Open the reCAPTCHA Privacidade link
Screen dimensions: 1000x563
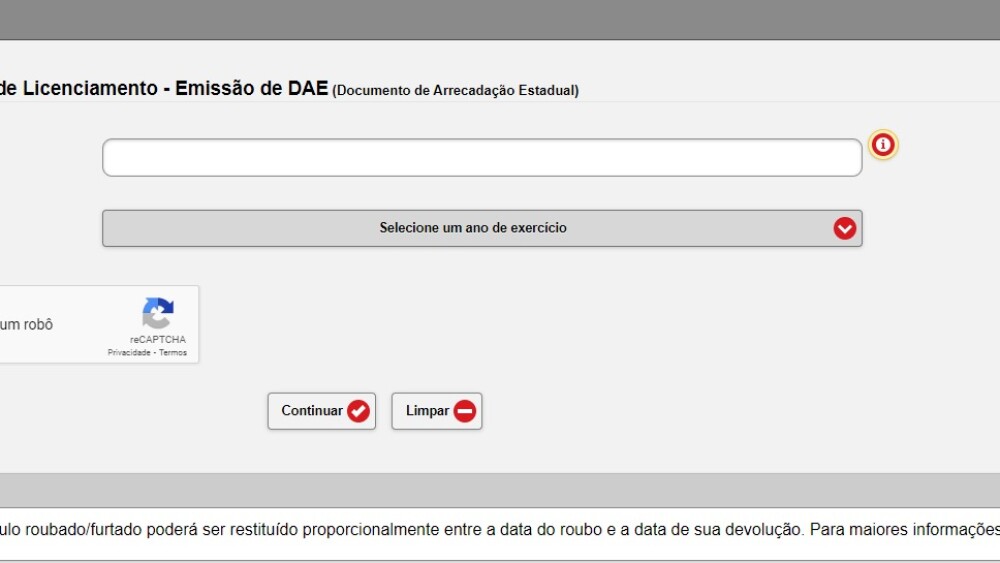129,353
